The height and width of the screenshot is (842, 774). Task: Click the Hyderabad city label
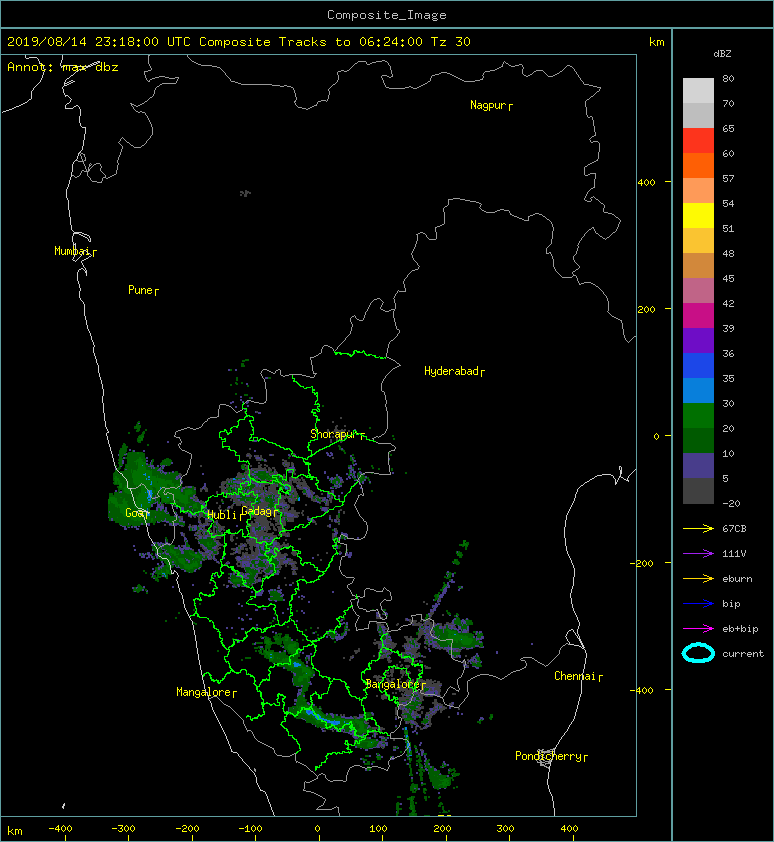[451, 371]
